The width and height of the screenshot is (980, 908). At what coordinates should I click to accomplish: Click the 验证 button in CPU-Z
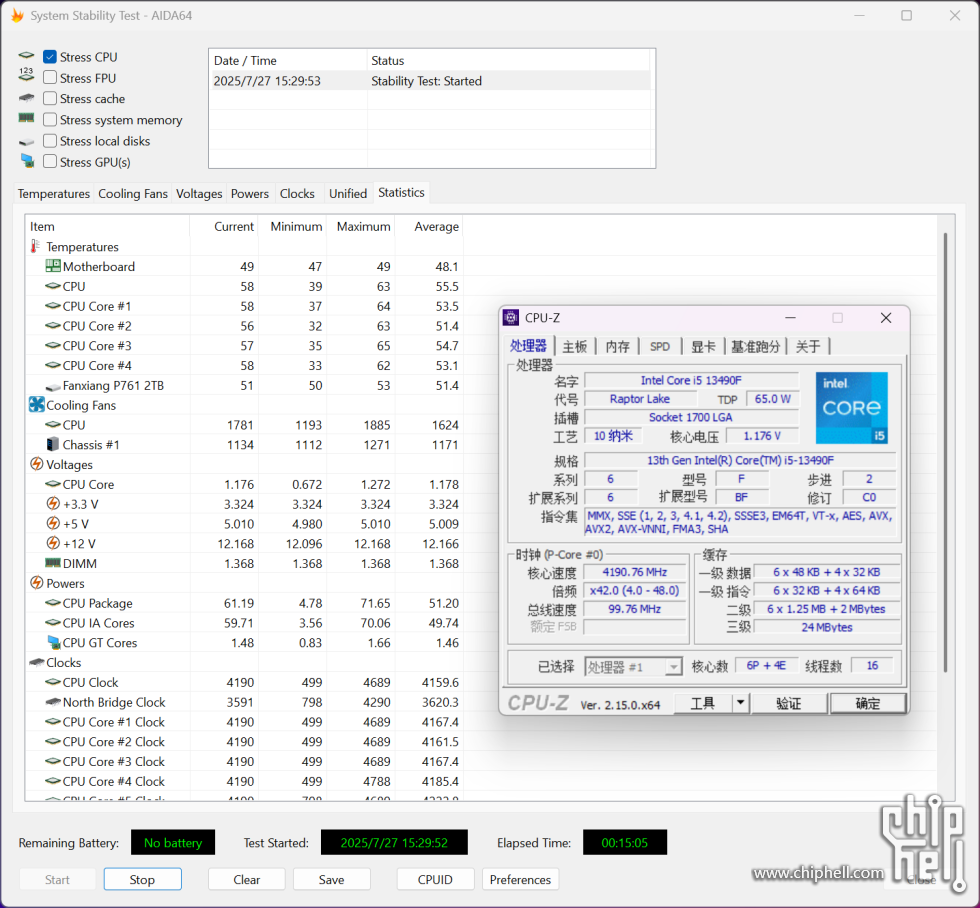point(789,704)
